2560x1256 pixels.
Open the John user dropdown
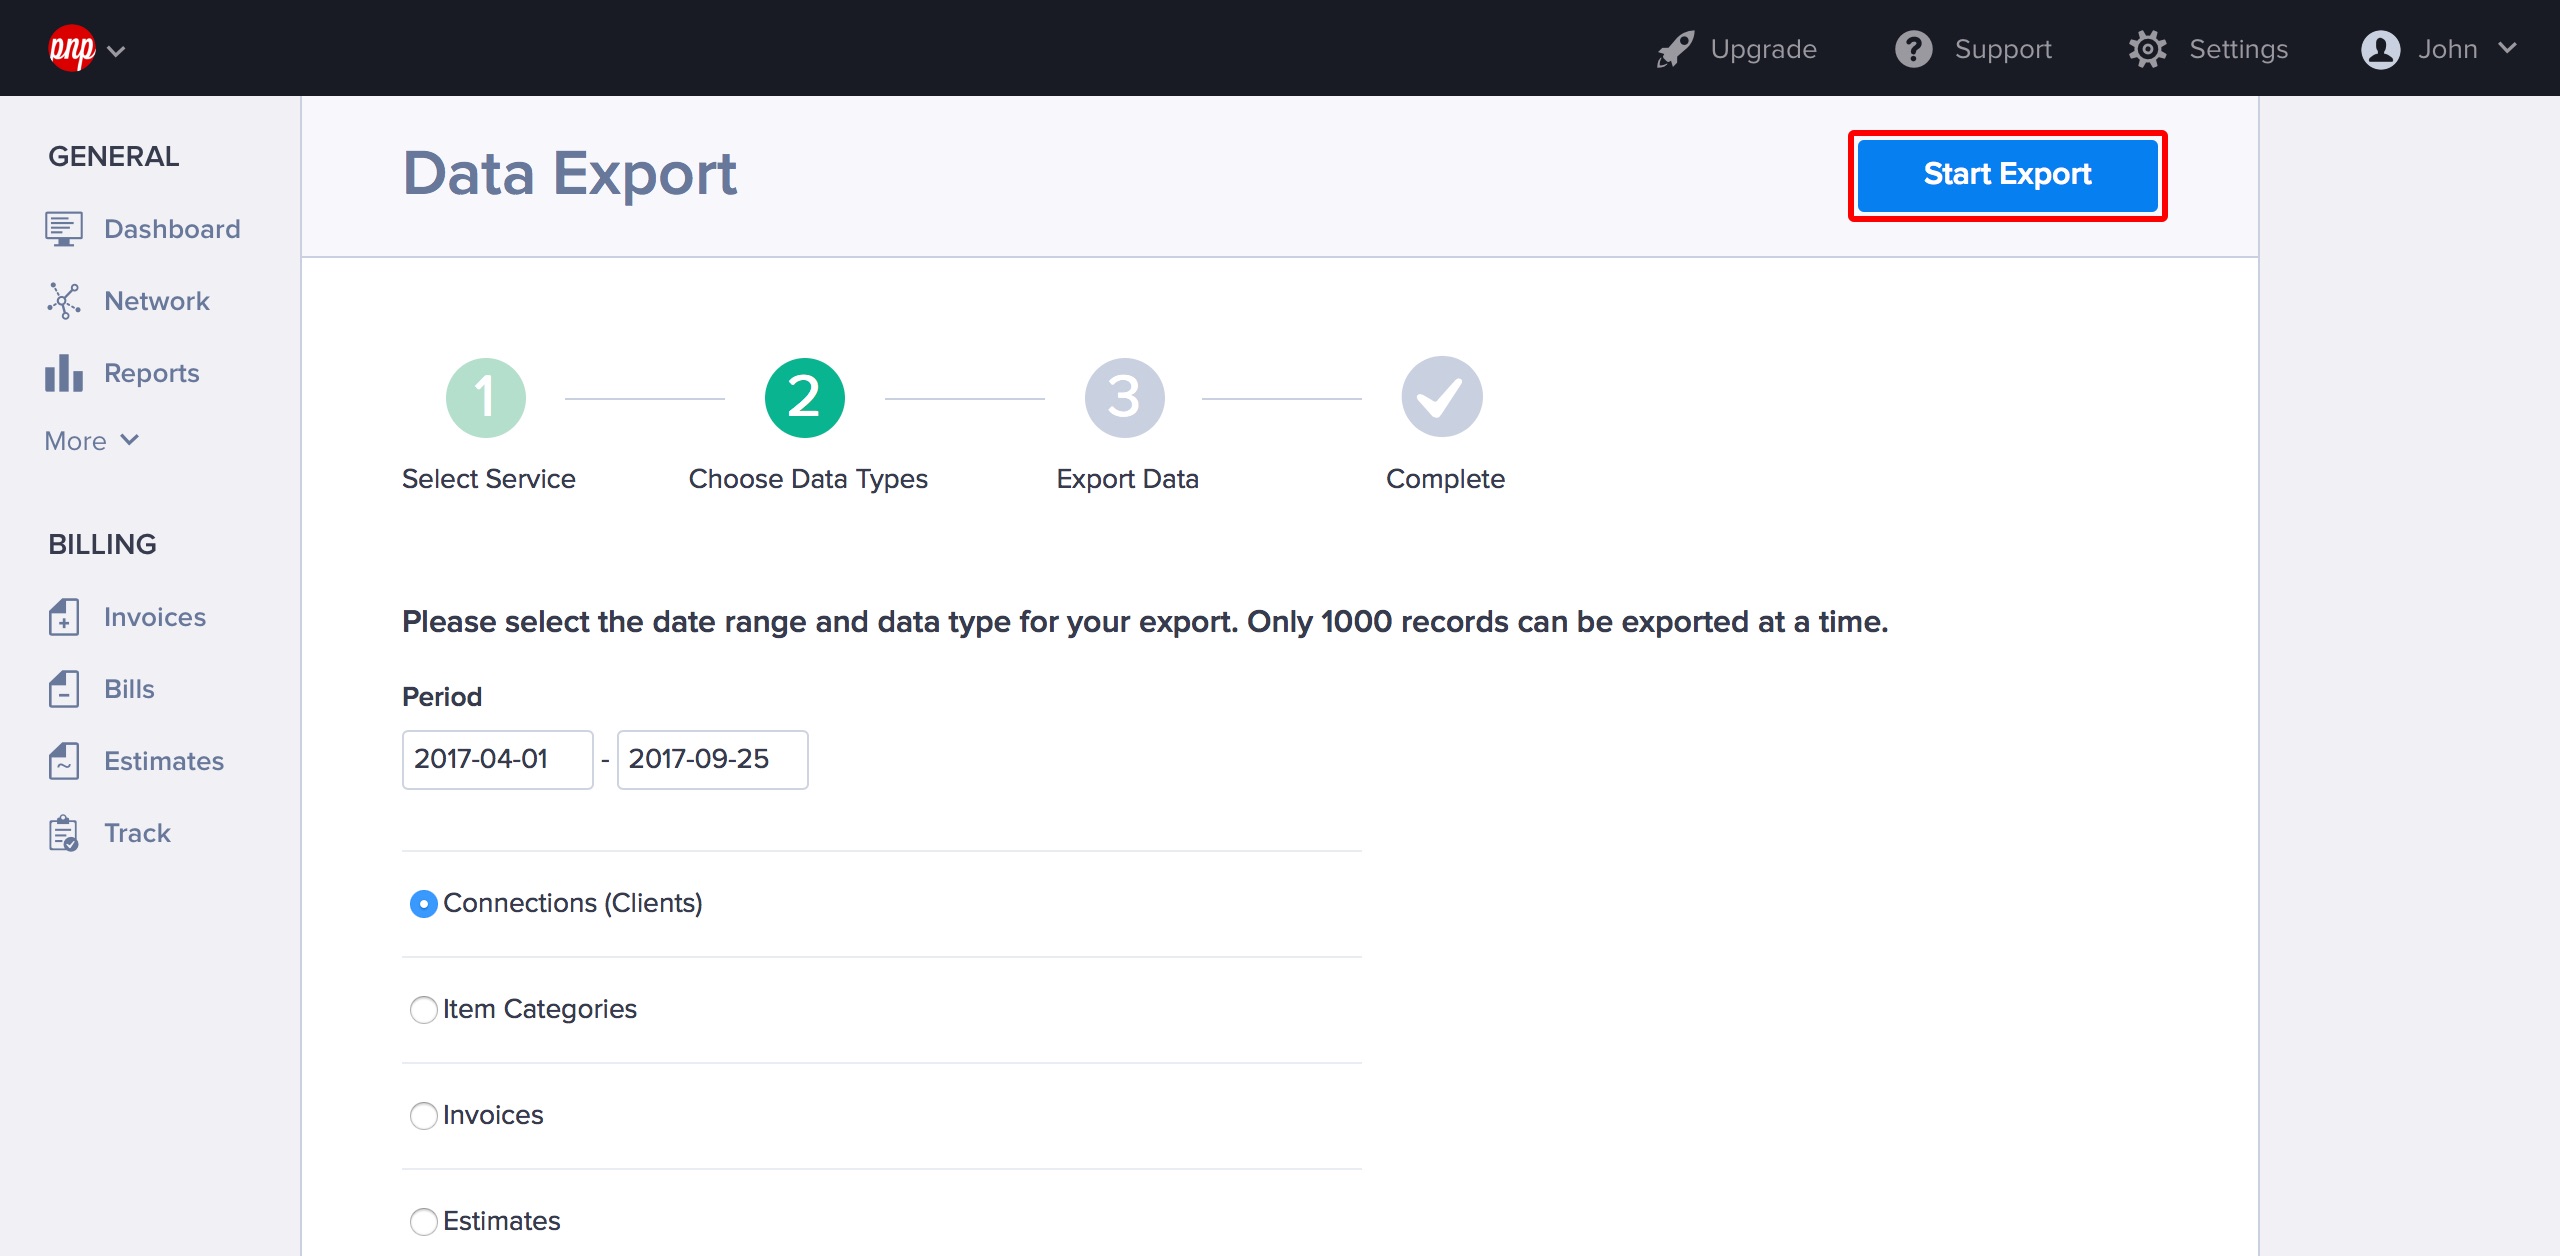click(2438, 49)
